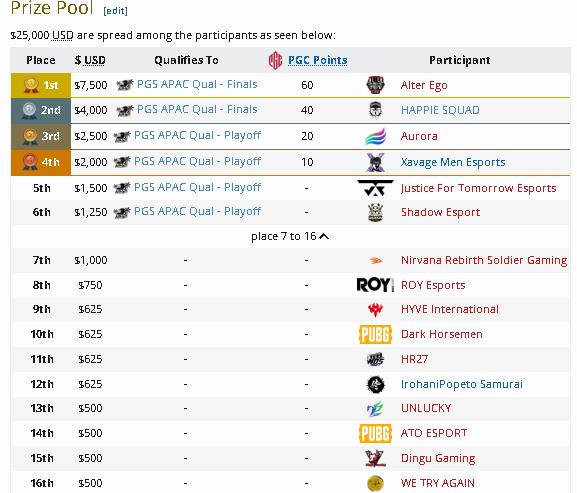Open the HR27 team page
The image size is (577, 493).
pos(414,359)
